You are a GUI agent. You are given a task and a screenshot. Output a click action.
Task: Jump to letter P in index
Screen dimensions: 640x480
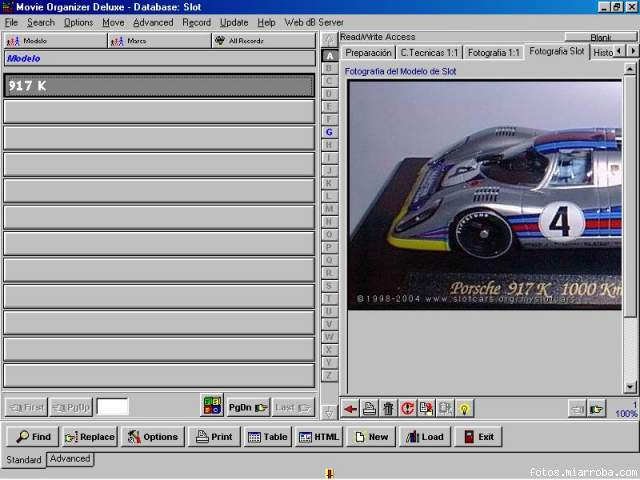329,247
